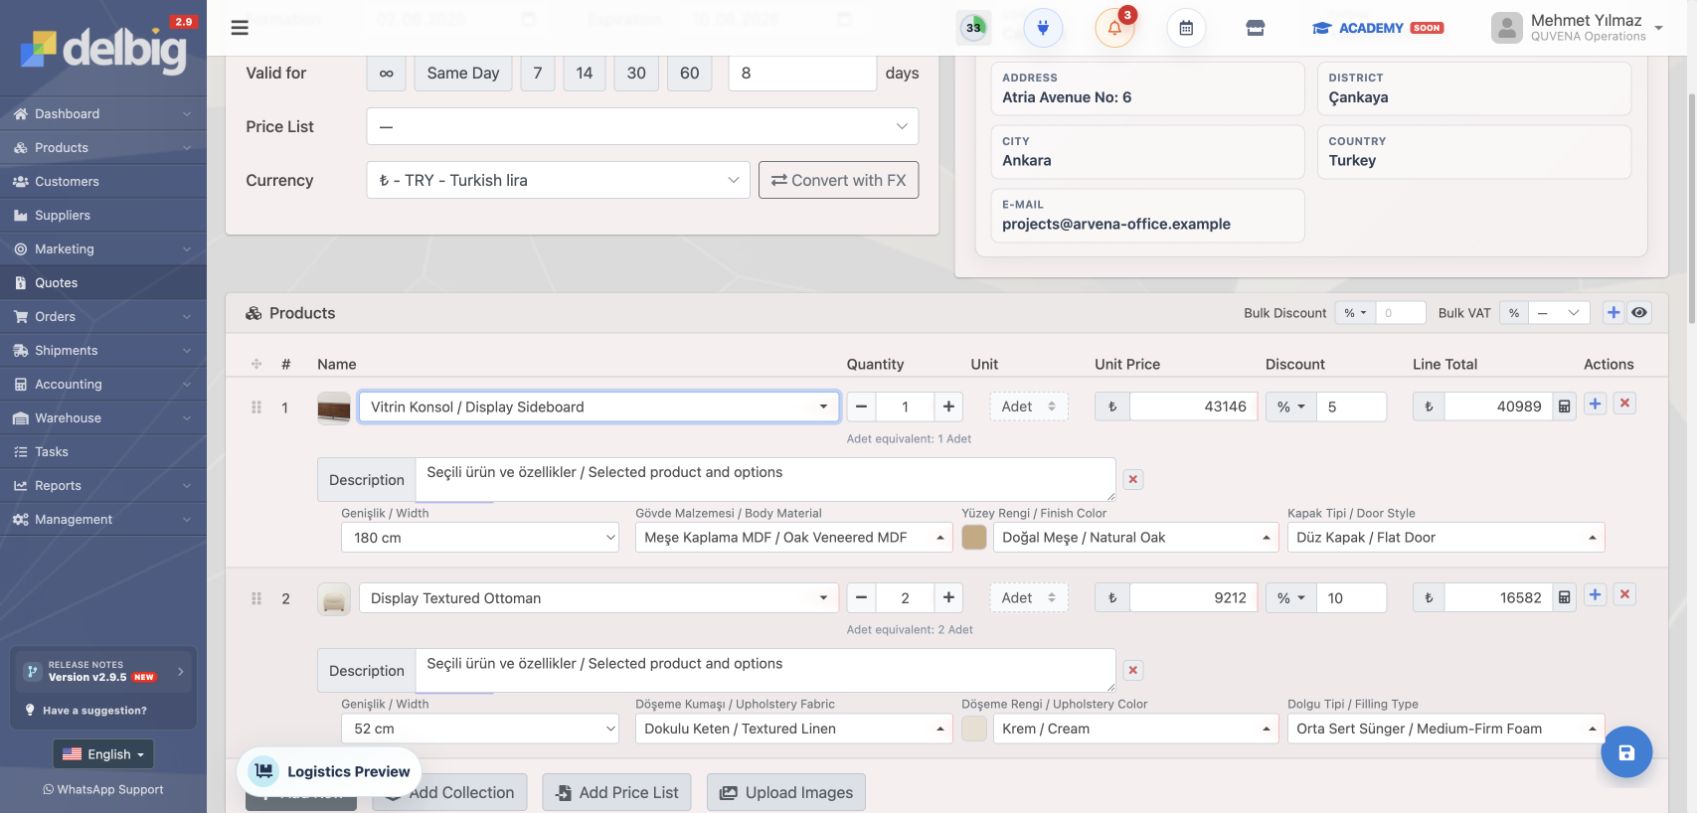Image resolution: width=1697 pixels, height=813 pixels.
Task: Open Display Textured Ottoman name dropdown
Action: [598, 598]
